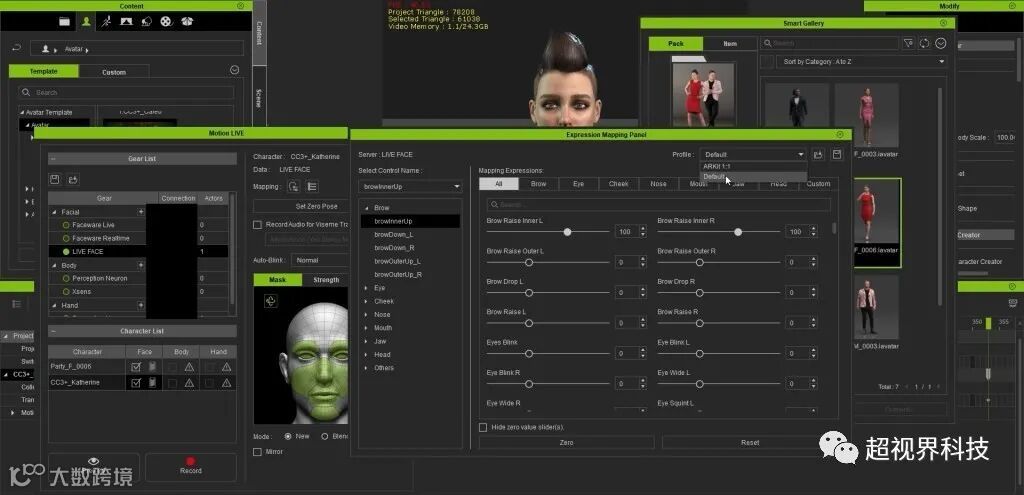Open the Scene side tab

259,99
